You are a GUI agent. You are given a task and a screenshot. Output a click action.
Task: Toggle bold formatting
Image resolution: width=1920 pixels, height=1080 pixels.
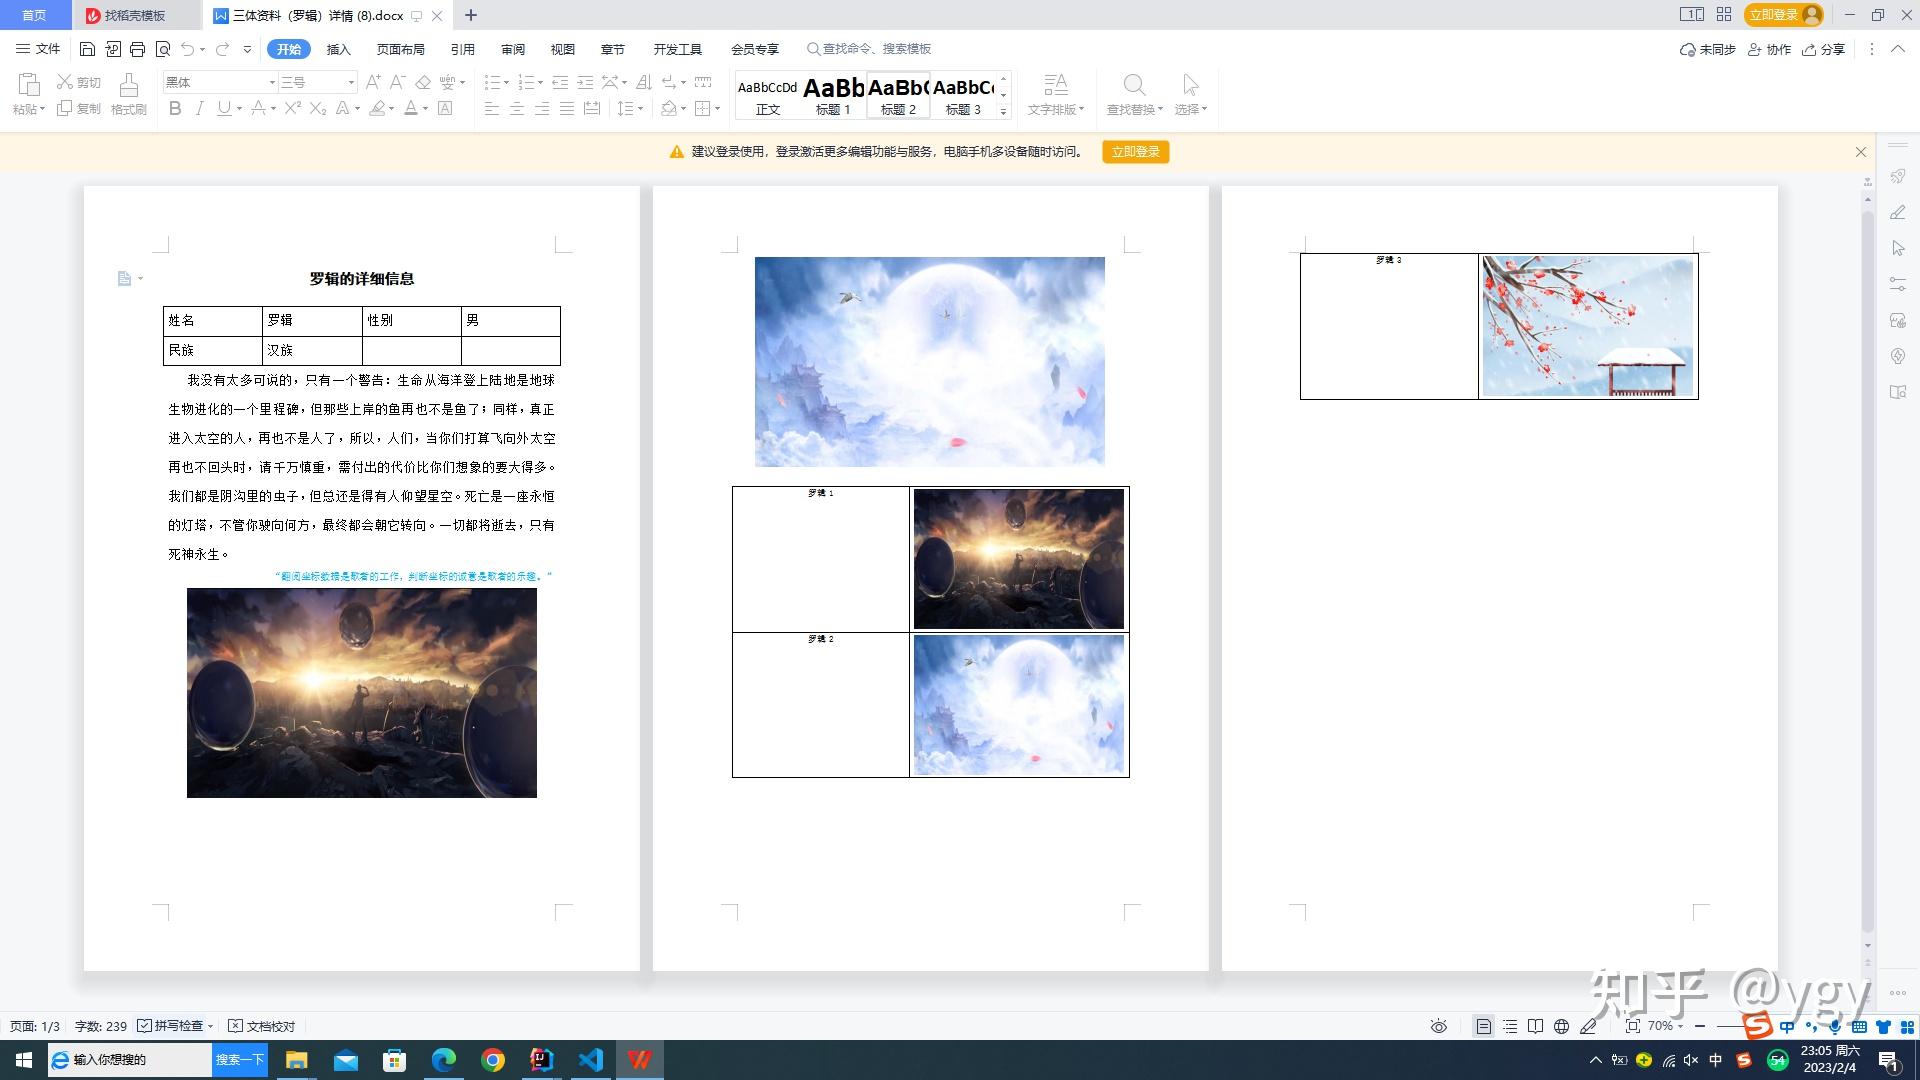[175, 108]
